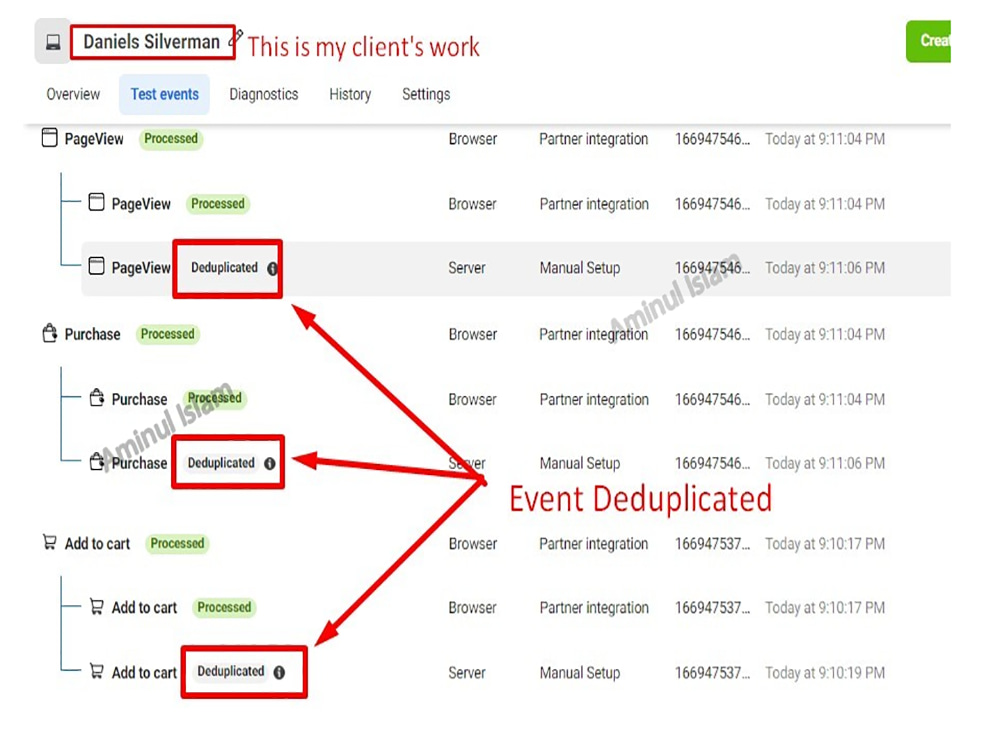Viewport: 1000px width, 750px height.
Task: Select the top-level Add to cart row label
Action: [97, 544]
